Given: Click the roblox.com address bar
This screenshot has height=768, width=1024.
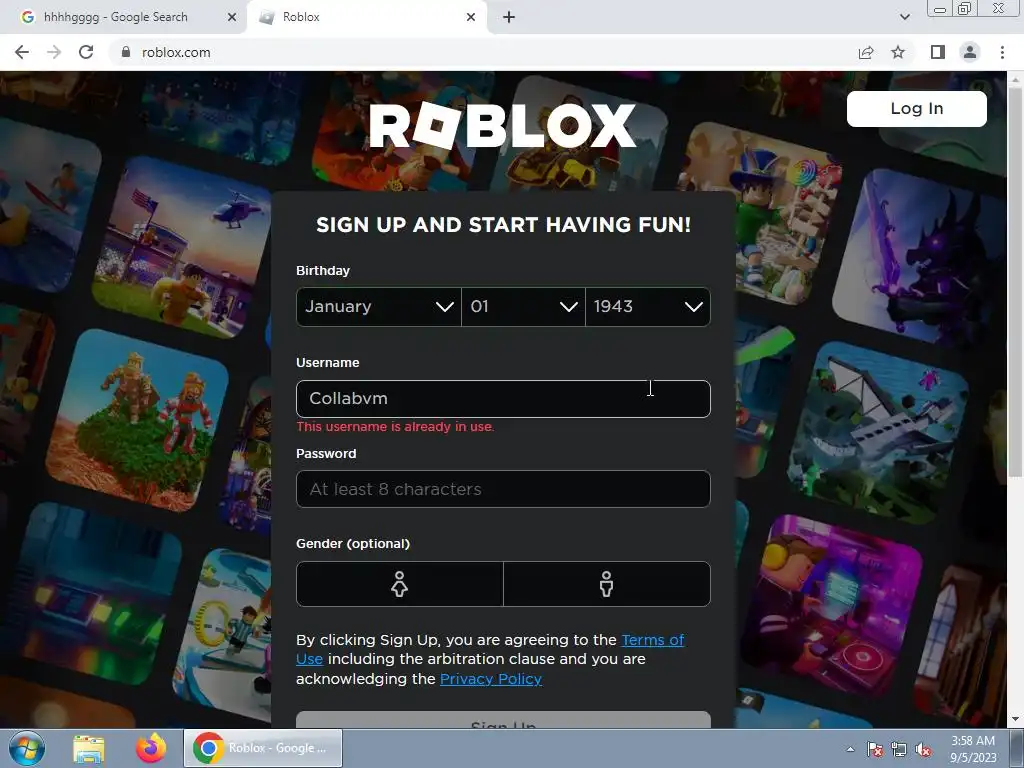Looking at the screenshot, I should click(483, 52).
